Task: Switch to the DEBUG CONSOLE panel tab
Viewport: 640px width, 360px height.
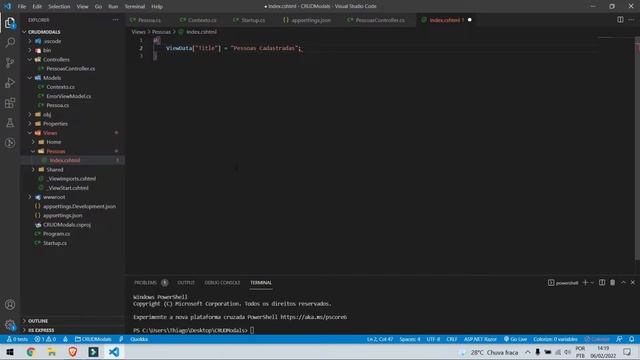Action: (222, 282)
